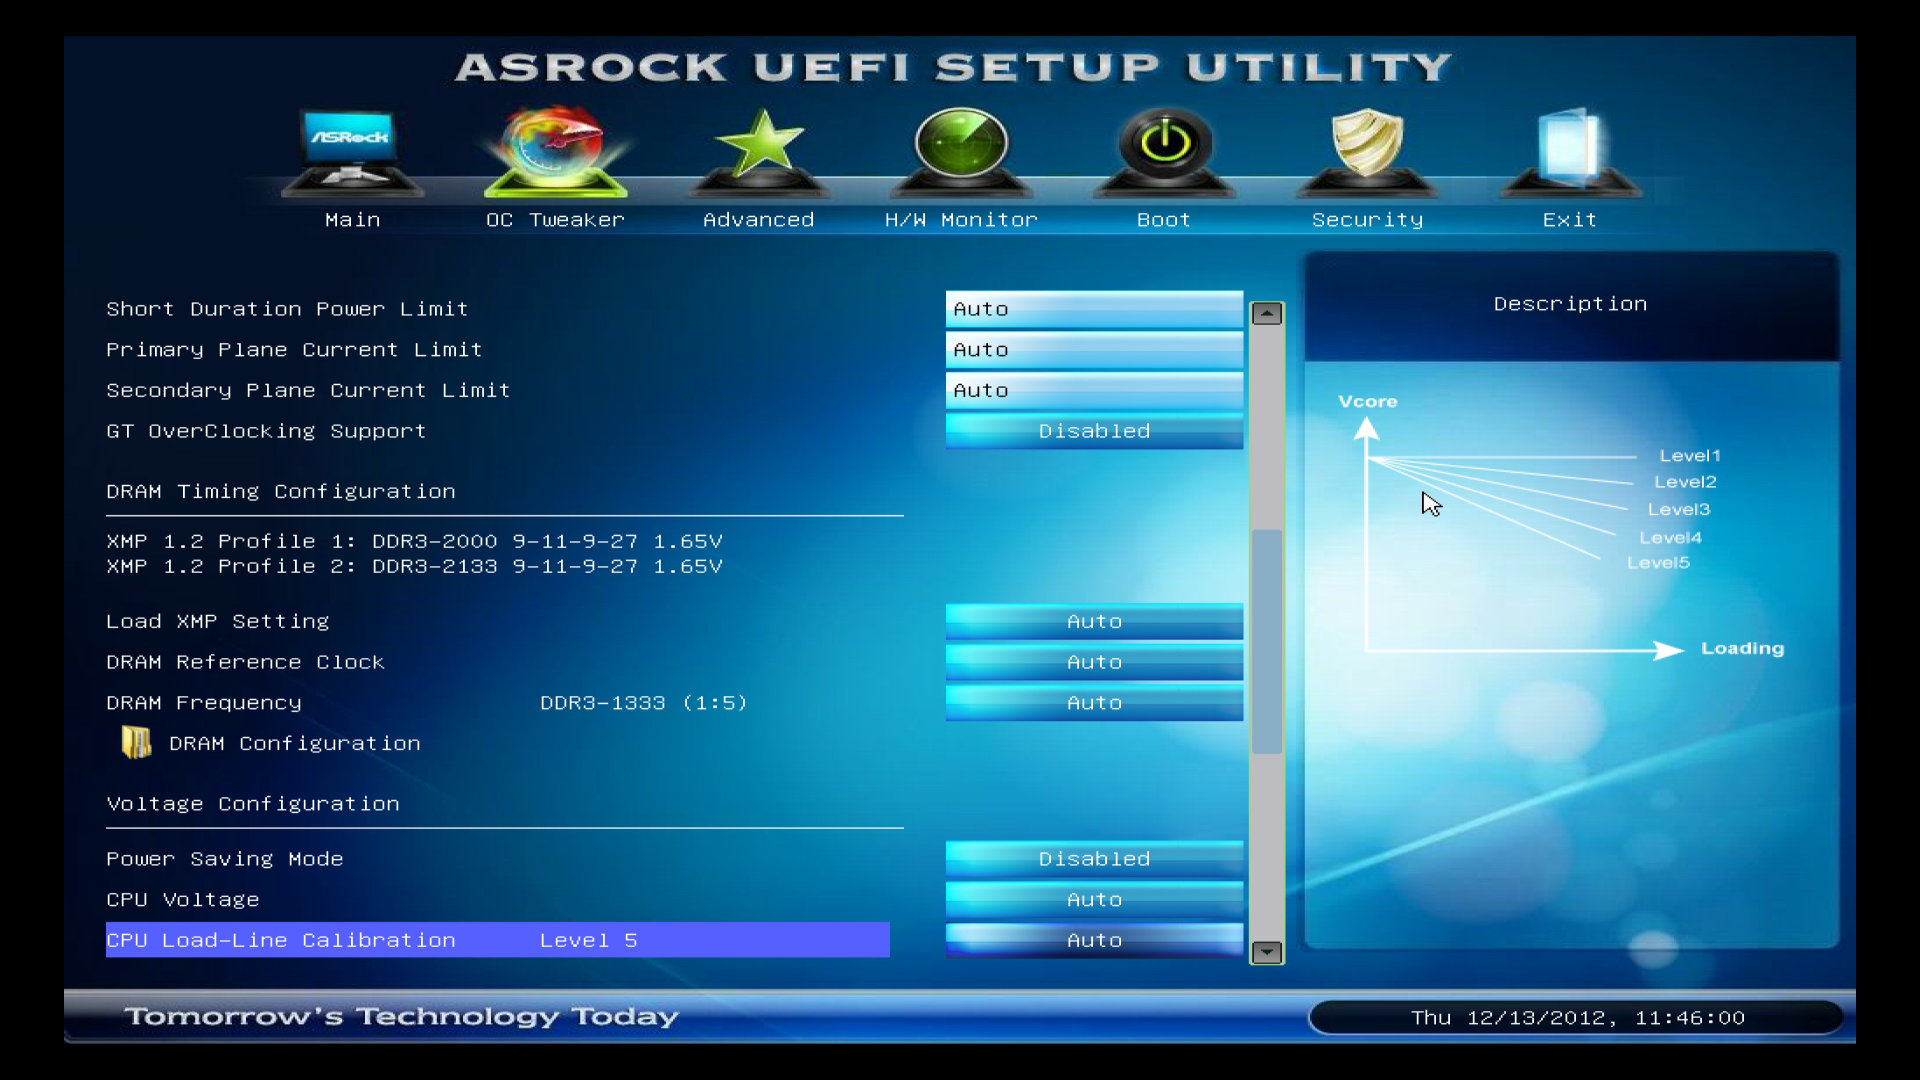Screen dimensions: 1920x1080
Task: Open Load XMP Setting Auto dropdown
Action: coord(1094,621)
